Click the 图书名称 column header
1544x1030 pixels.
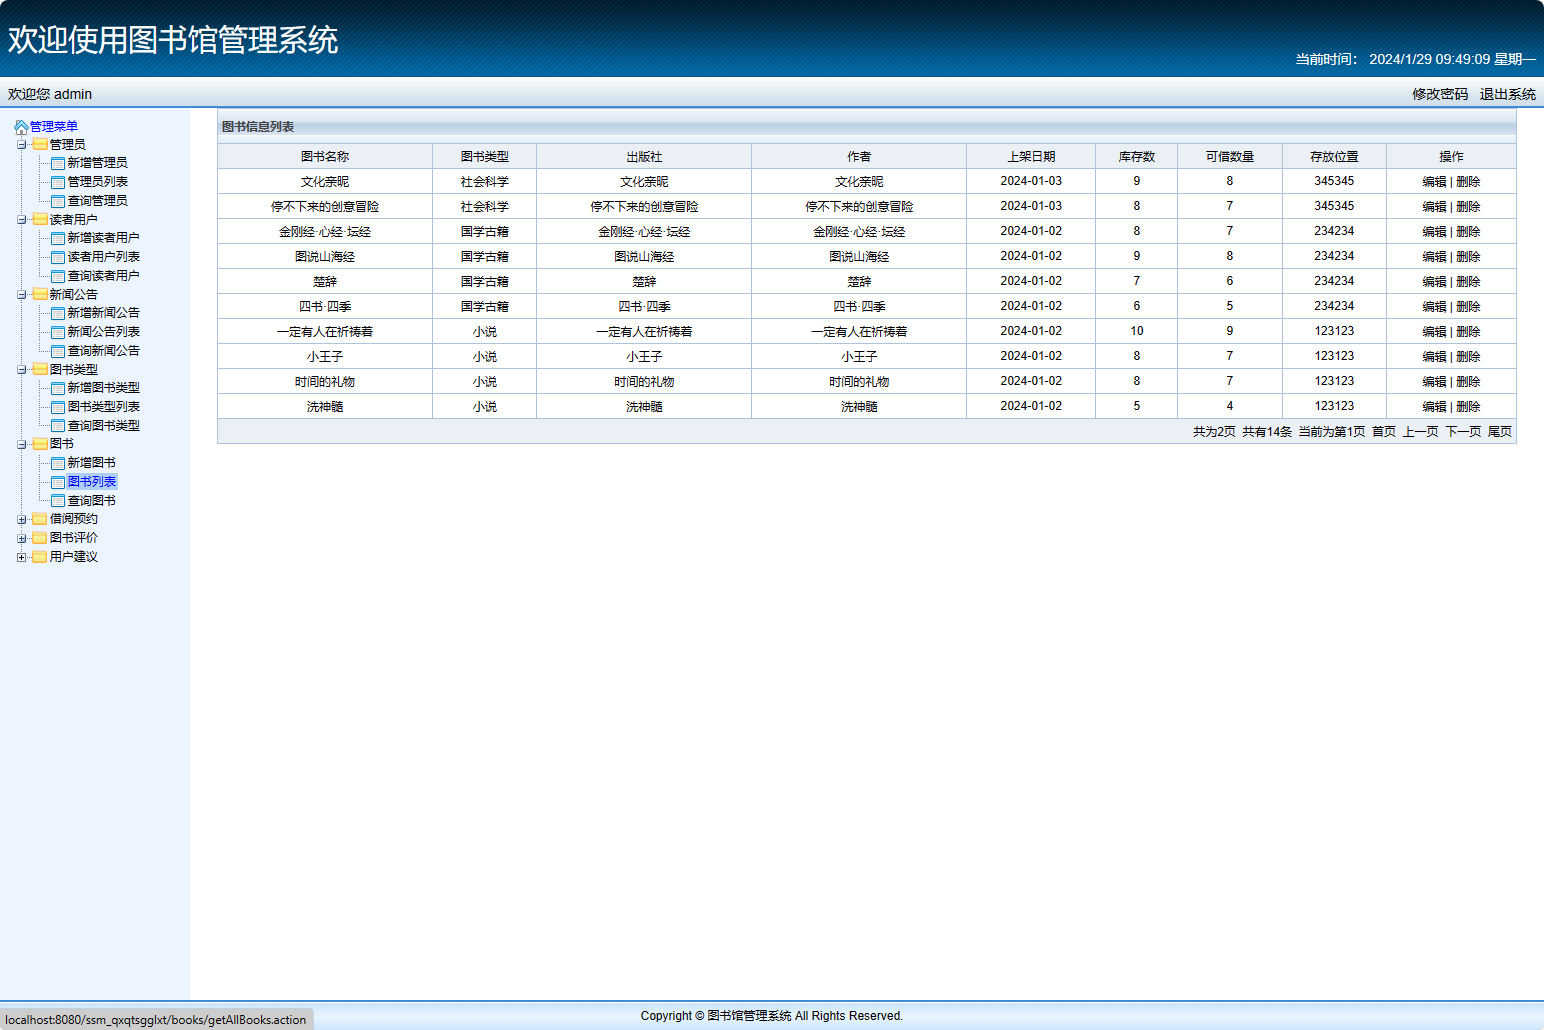click(325, 157)
